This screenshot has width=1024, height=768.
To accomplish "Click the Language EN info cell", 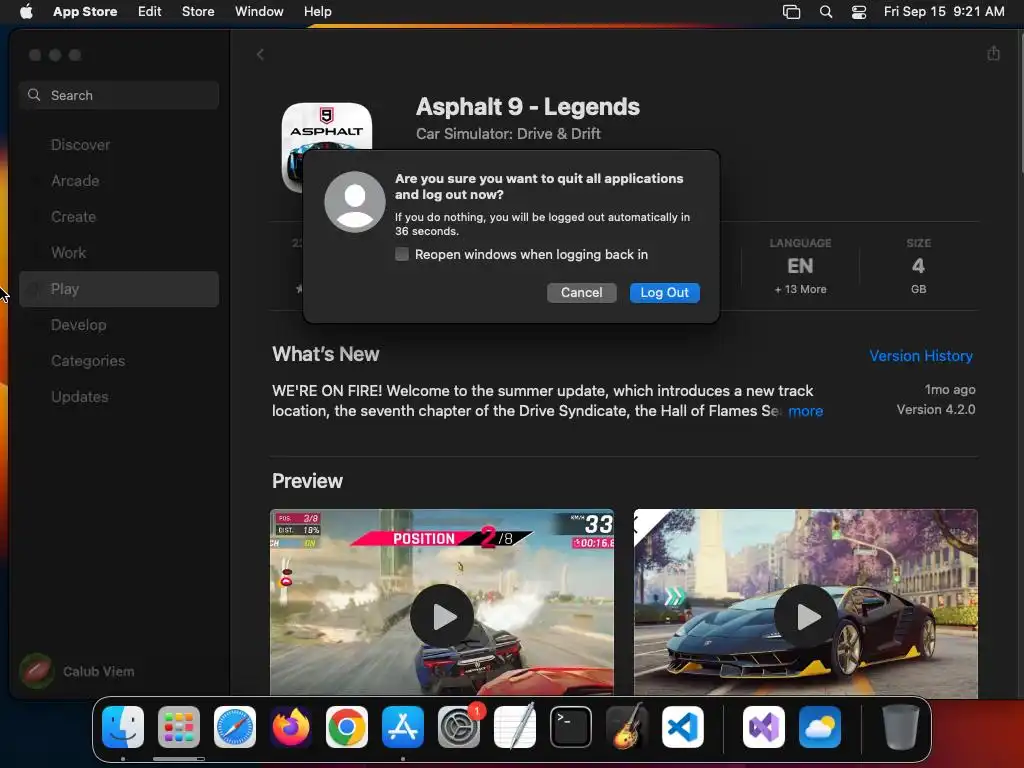I will coord(800,266).
